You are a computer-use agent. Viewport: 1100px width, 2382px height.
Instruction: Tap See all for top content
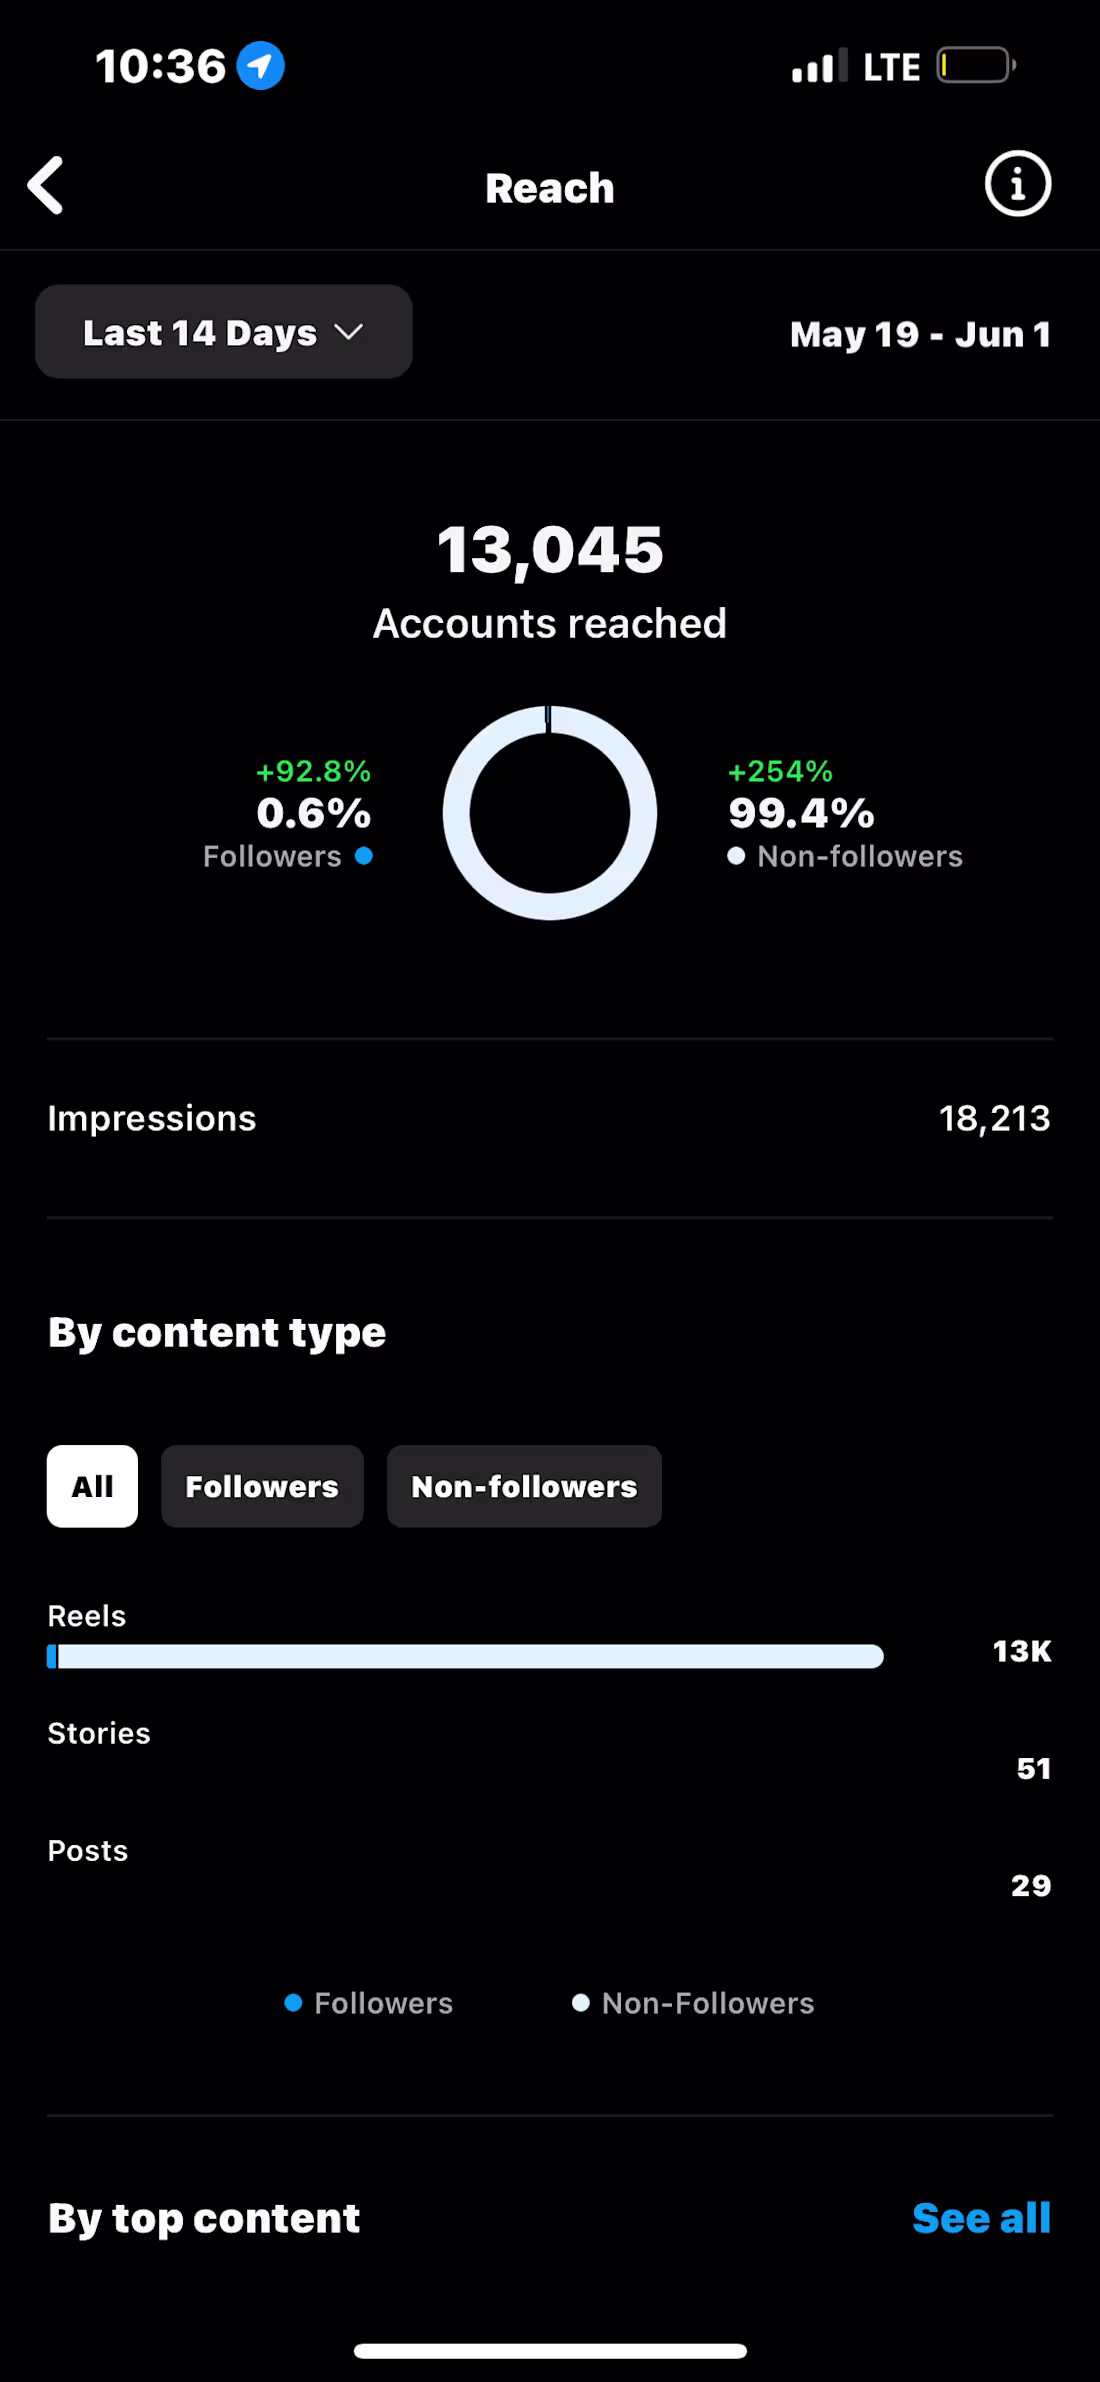tap(981, 2218)
